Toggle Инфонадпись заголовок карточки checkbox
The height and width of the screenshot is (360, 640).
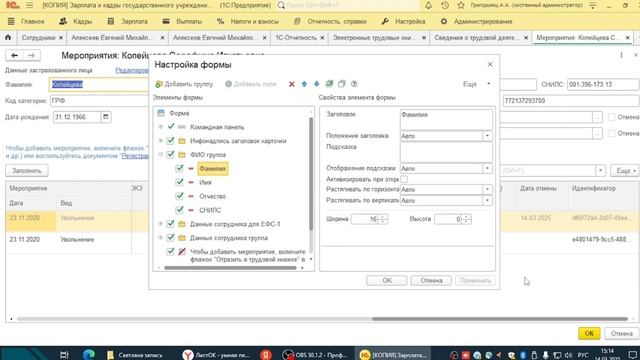point(171,140)
